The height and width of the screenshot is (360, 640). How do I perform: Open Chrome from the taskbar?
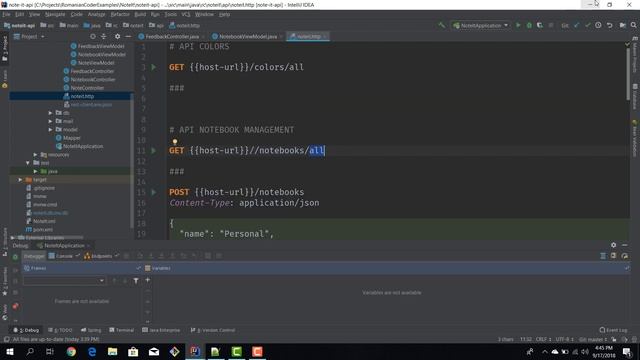[x=71, y=351]
